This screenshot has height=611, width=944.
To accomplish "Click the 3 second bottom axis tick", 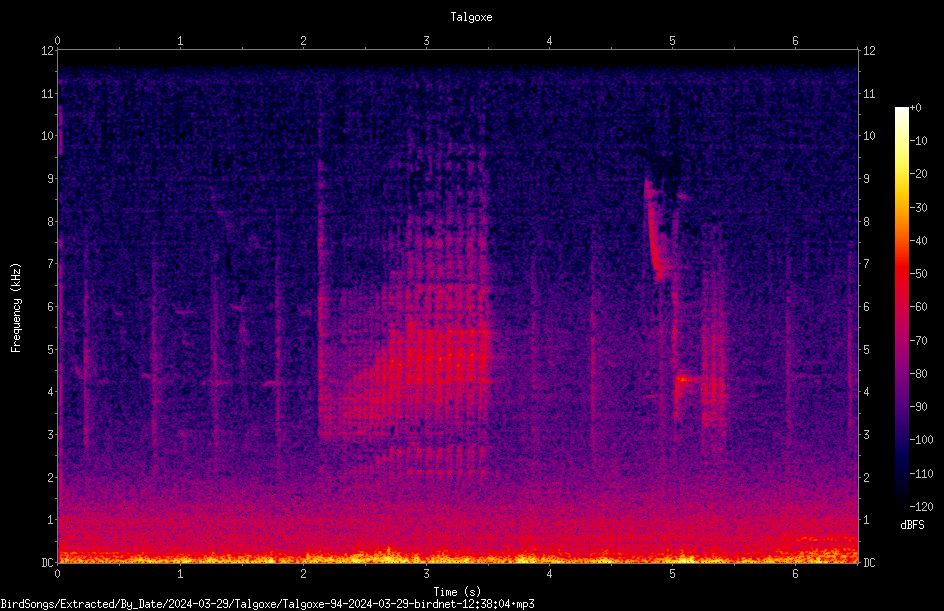I will coord(426,574).
